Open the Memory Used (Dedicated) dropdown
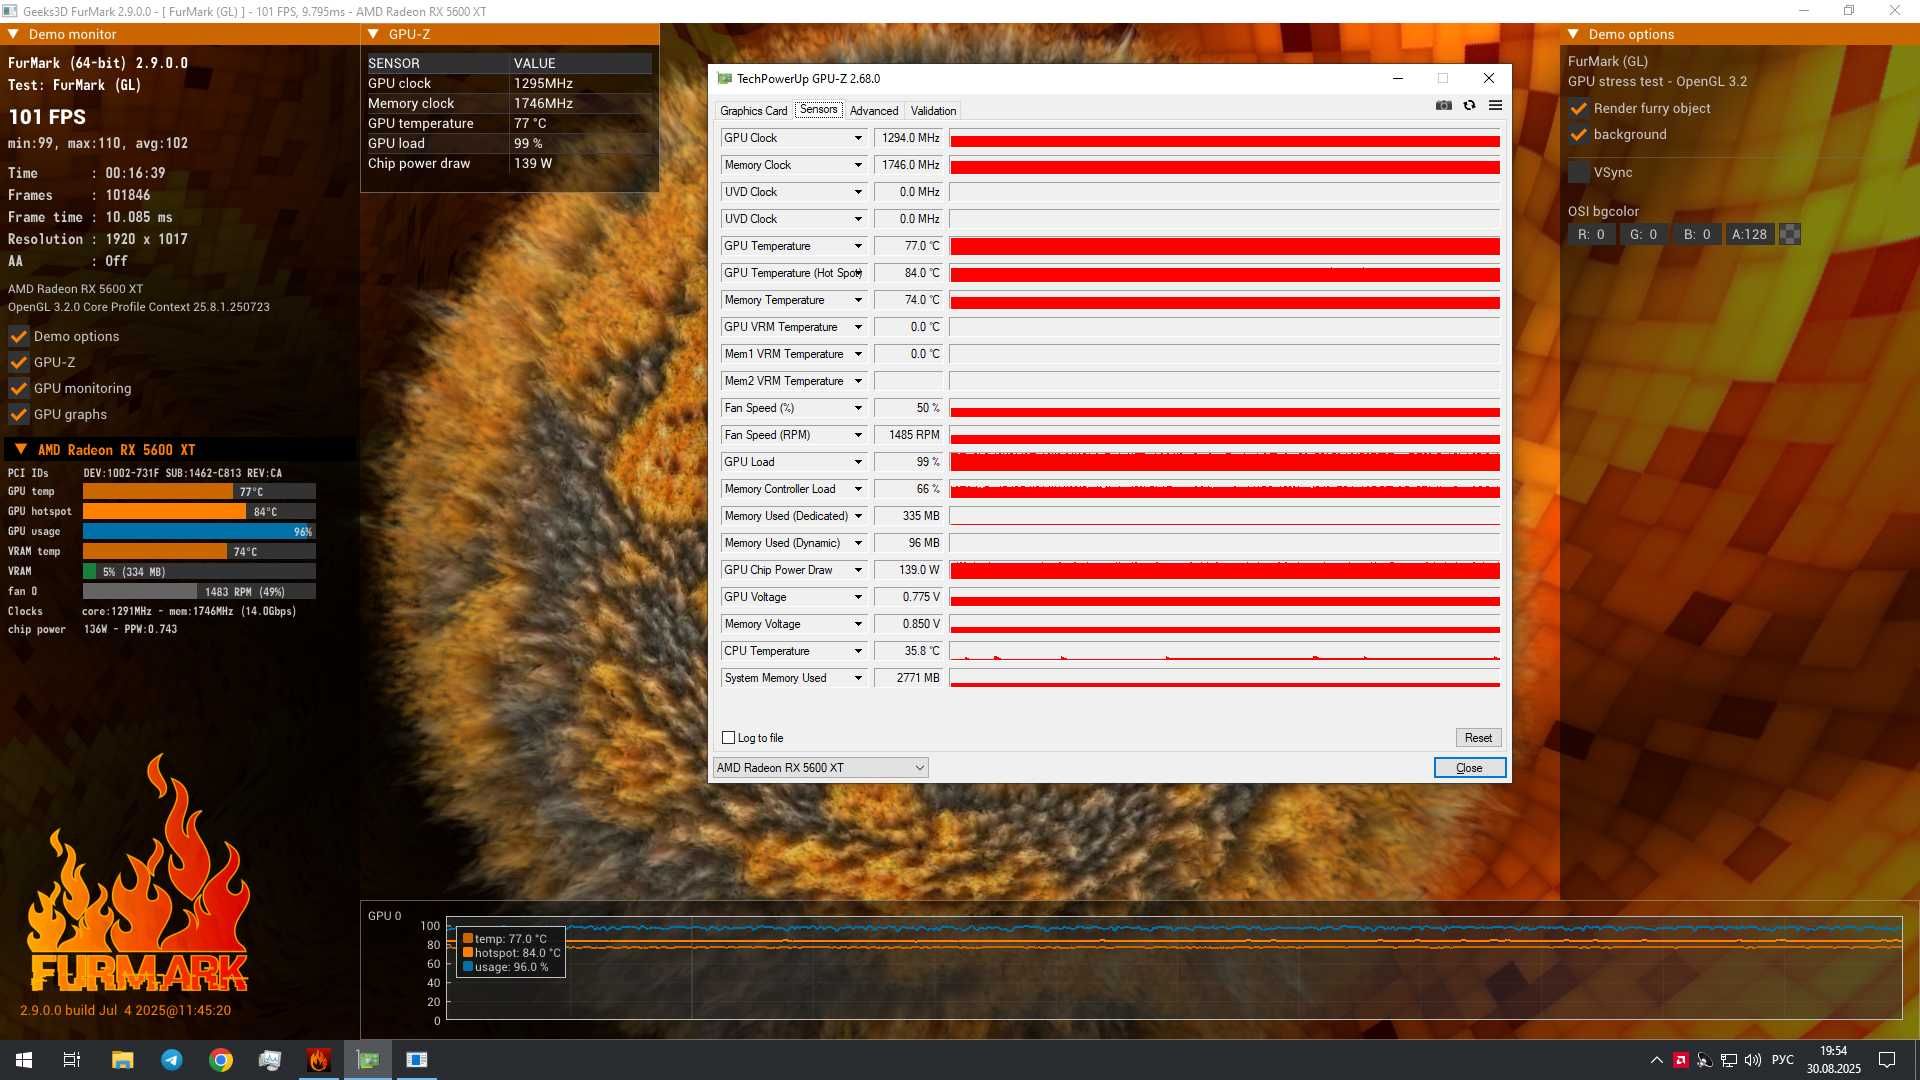Screen dimensions: 1920x1080 coord(858,516)
